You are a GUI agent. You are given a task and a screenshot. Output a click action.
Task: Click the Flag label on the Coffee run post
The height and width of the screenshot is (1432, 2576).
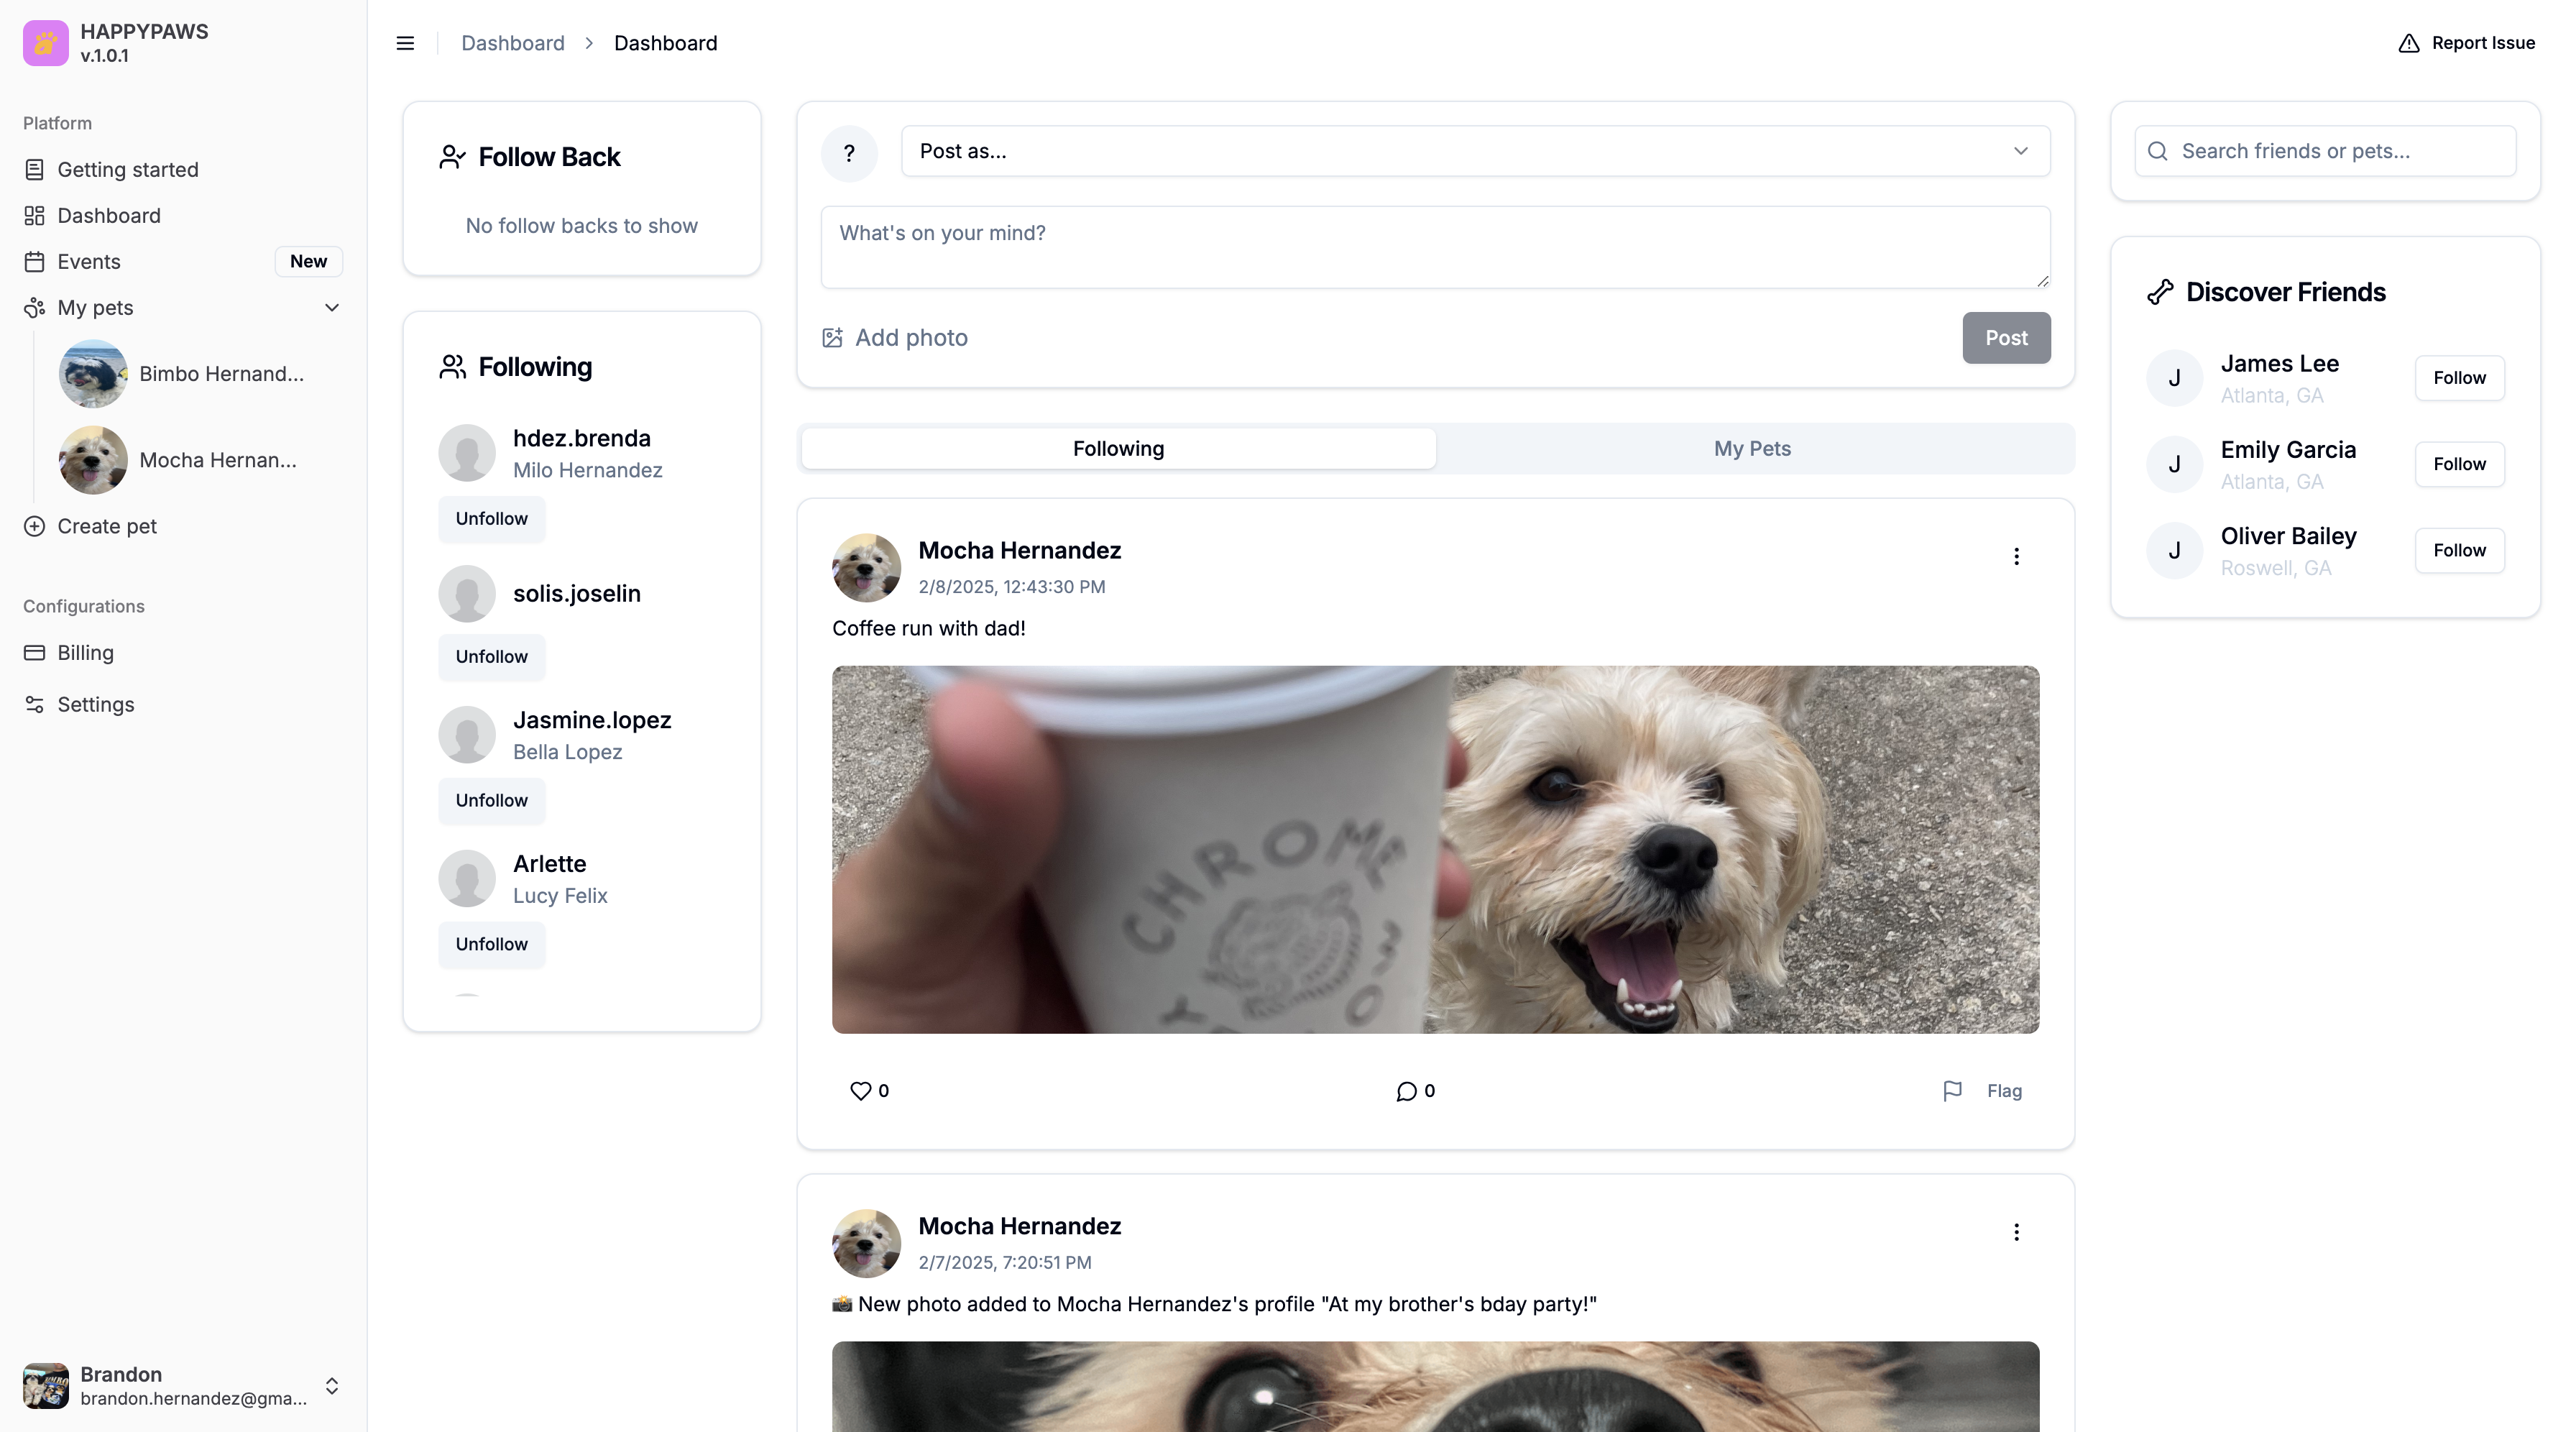coord(2004,1091)
